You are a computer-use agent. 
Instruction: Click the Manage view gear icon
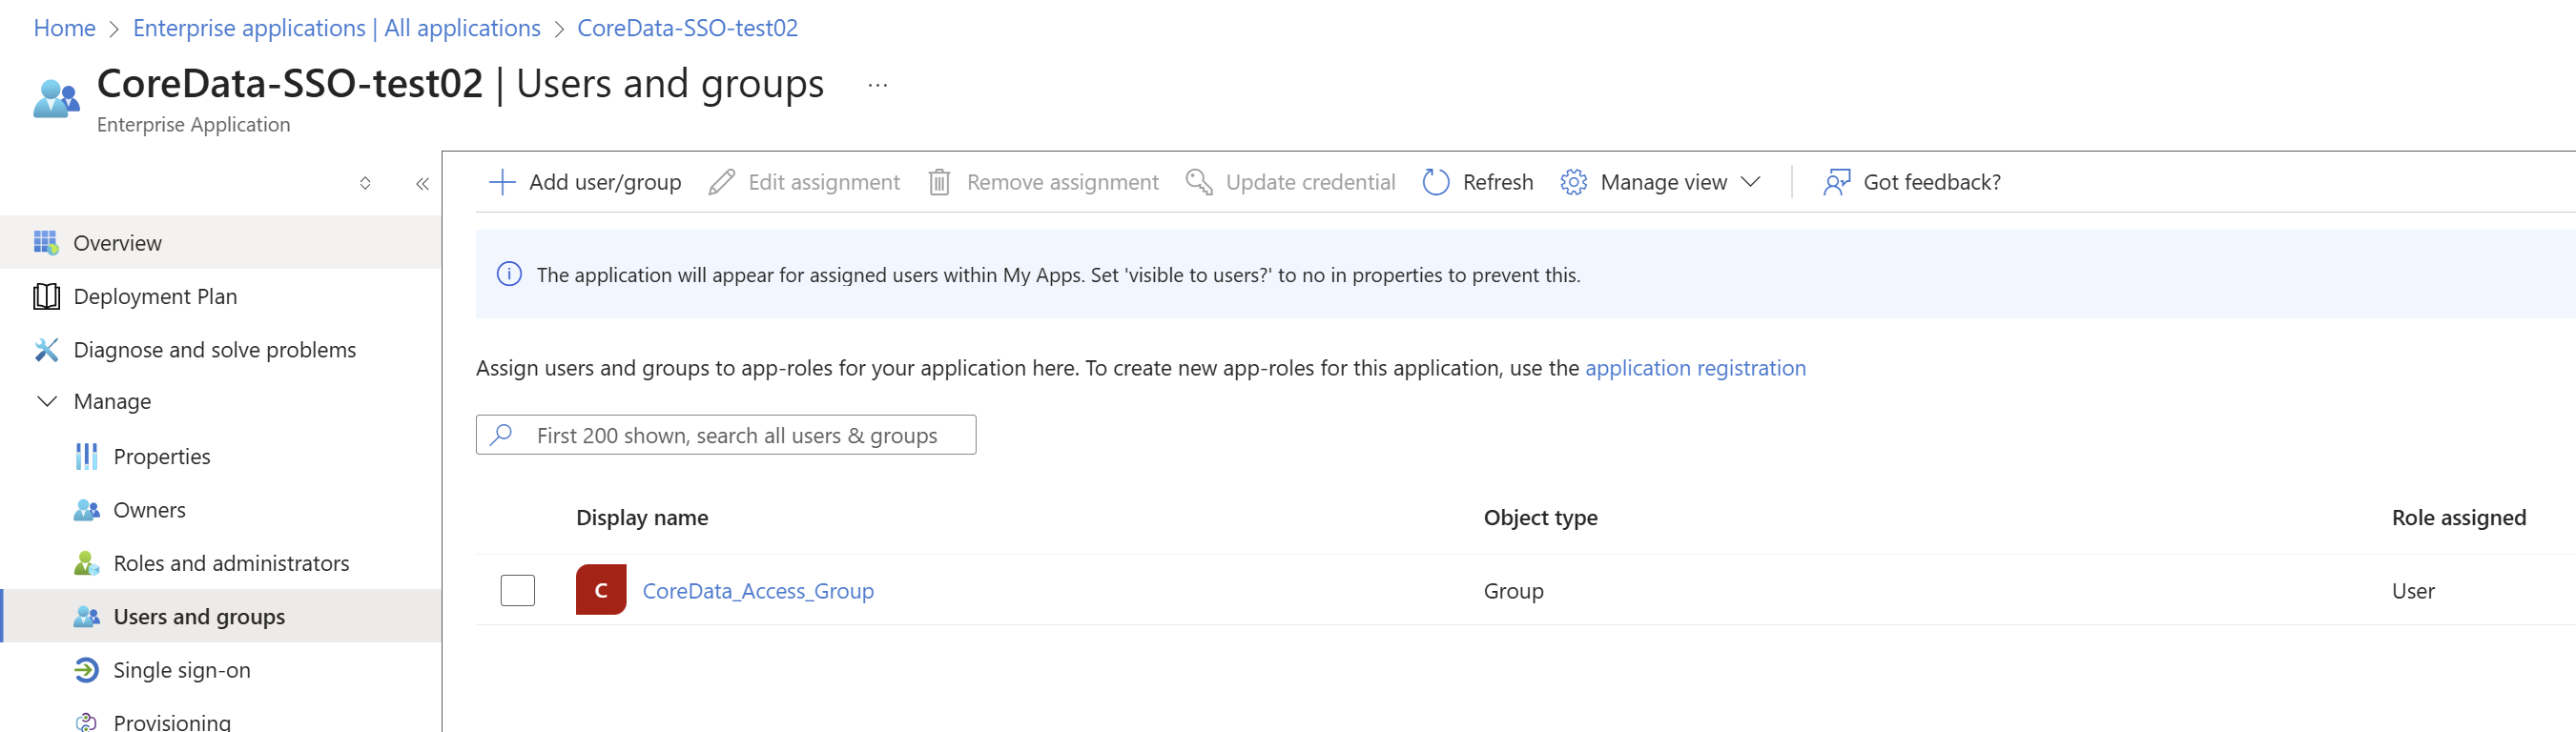(x=1573, y=182)
